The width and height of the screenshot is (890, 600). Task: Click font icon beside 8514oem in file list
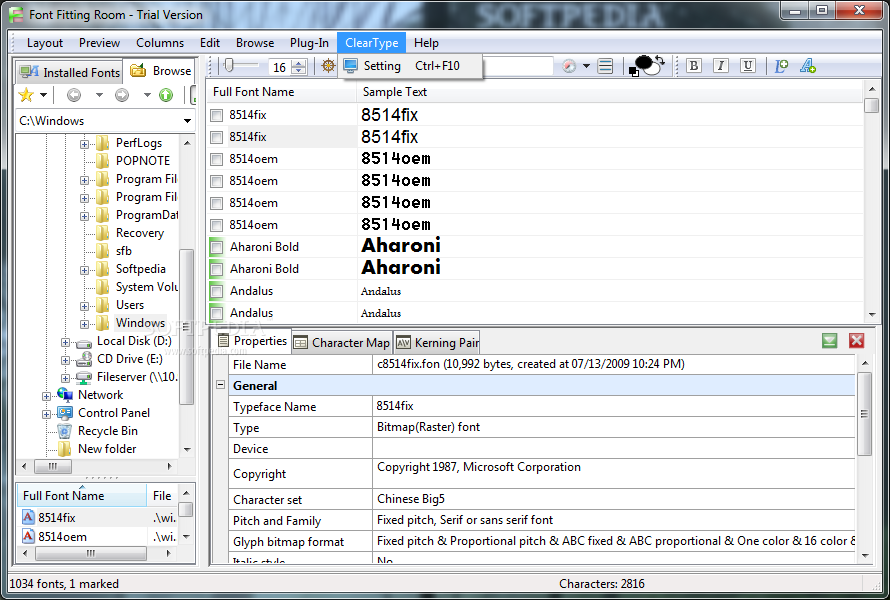(x=28, y=536)
